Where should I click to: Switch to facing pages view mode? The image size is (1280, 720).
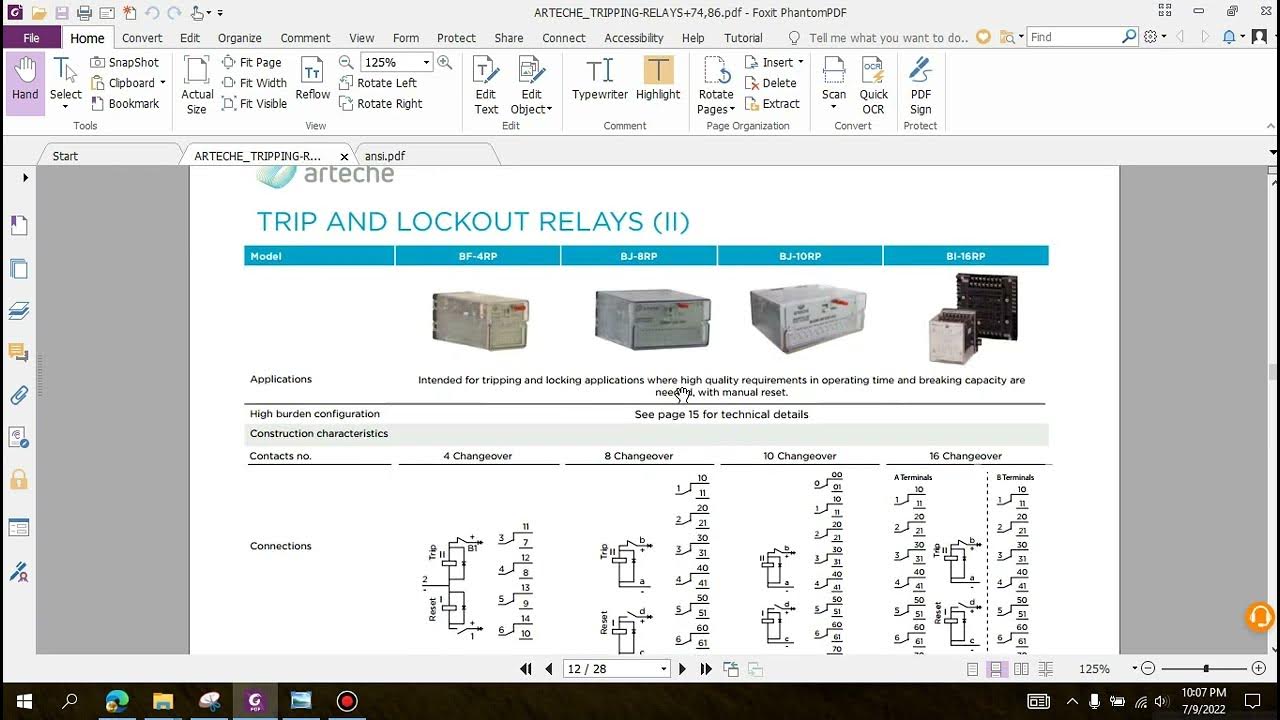coord(1021,669)
